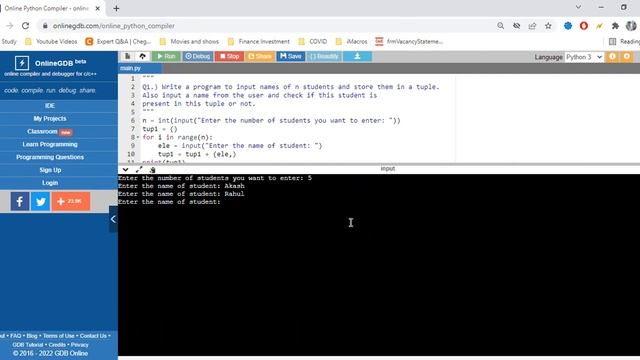Click the zoom magnifier icon in address bar
Screen dimensions: 640x360
point(500,26)
